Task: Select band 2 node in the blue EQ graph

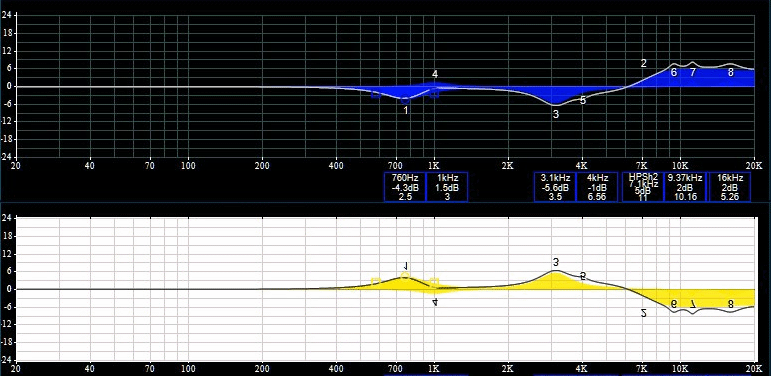Action: [x=644, y=63]
